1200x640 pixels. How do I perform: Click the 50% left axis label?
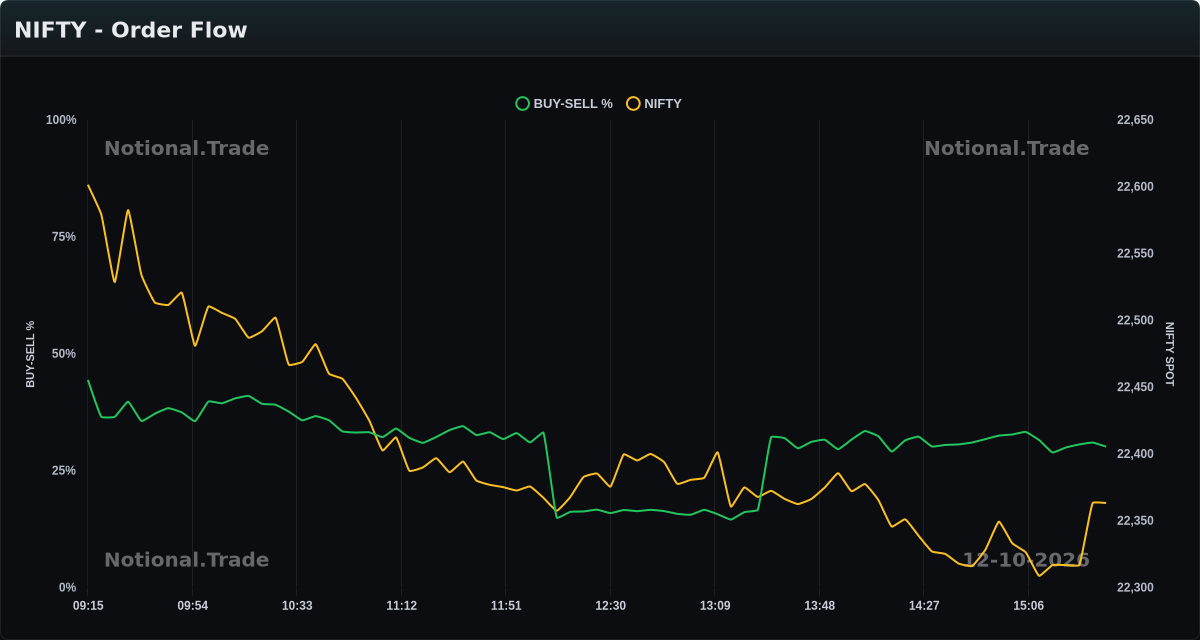click(x=64, y=354)
